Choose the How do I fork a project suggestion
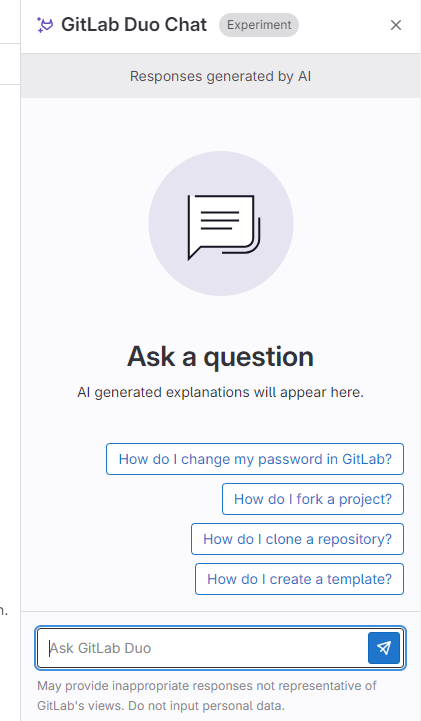The image size is (421, 721). click(x=313, y=499)
